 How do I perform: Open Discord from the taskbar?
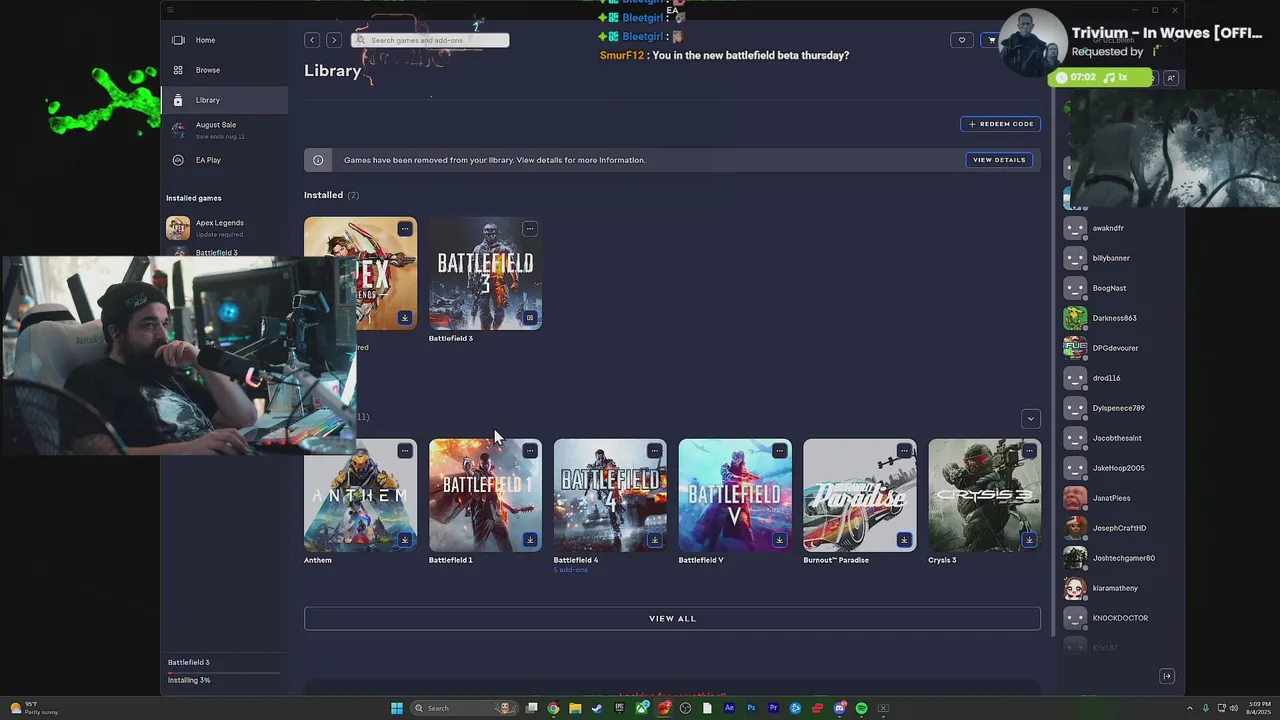click(840, 708)
